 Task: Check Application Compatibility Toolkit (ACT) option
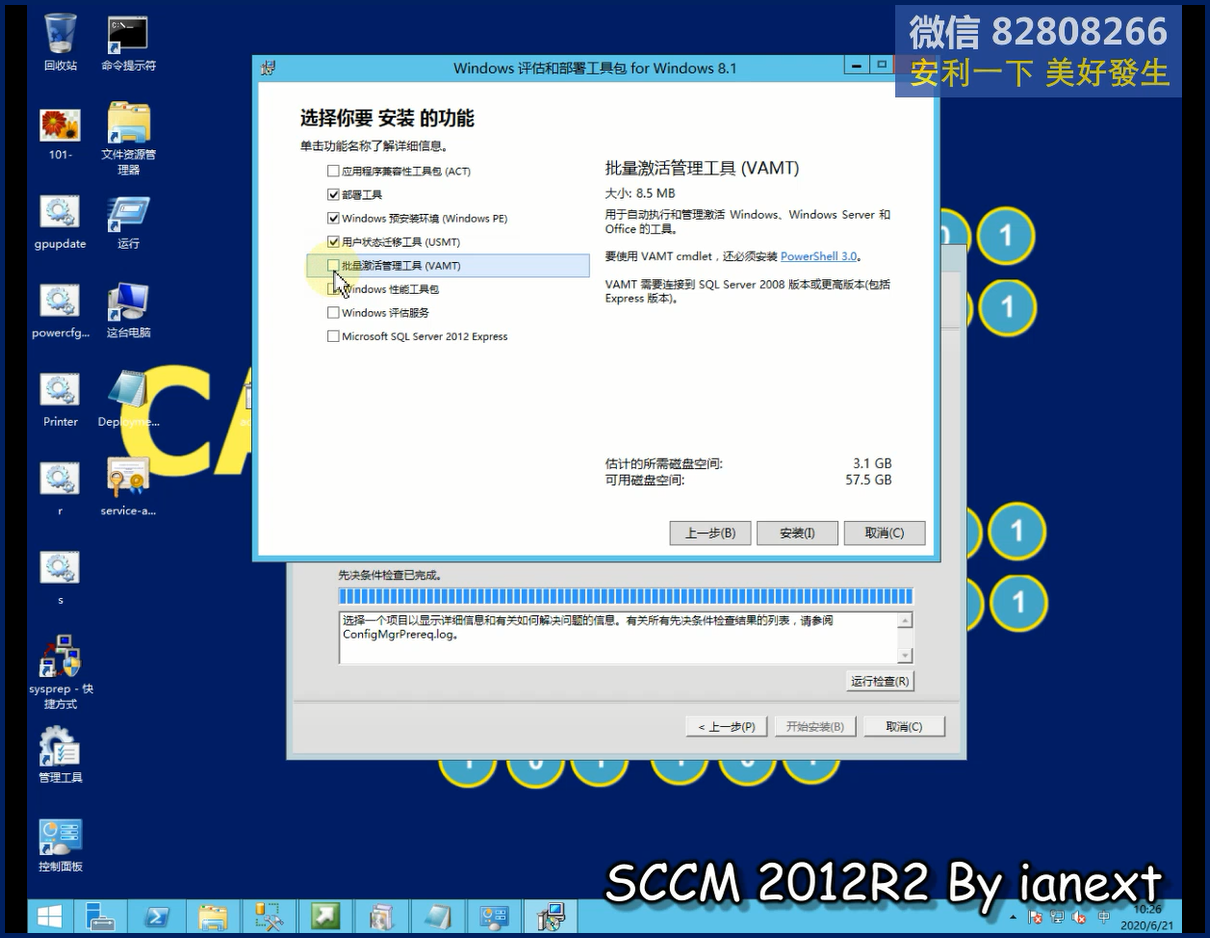tap(333, 171)
